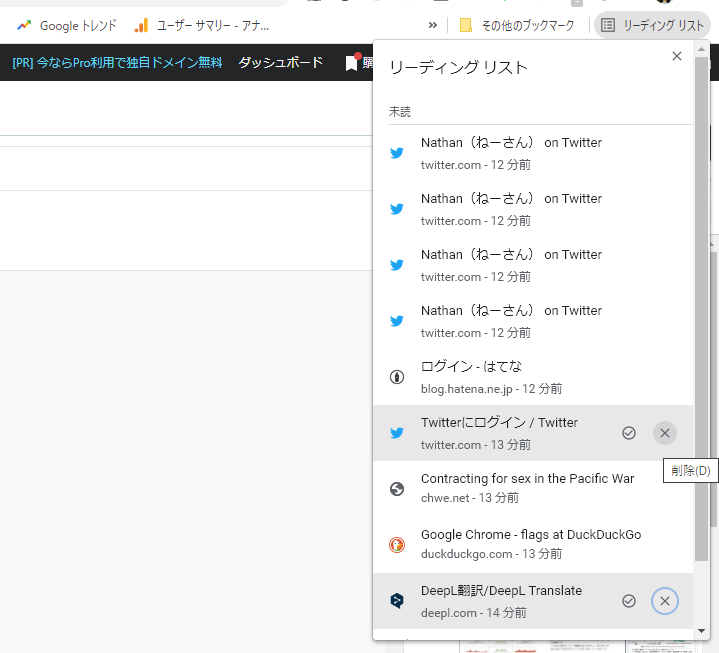Click the orange analytics bar chart favicon
719x653 pixels.
click(141, 26)
